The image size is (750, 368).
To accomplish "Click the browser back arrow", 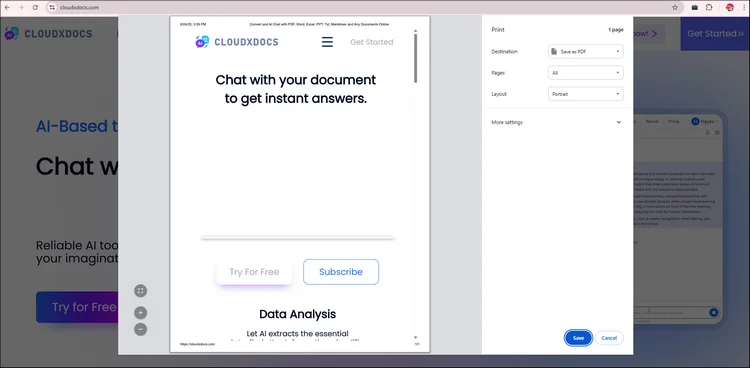I will (x=7, y=8).
